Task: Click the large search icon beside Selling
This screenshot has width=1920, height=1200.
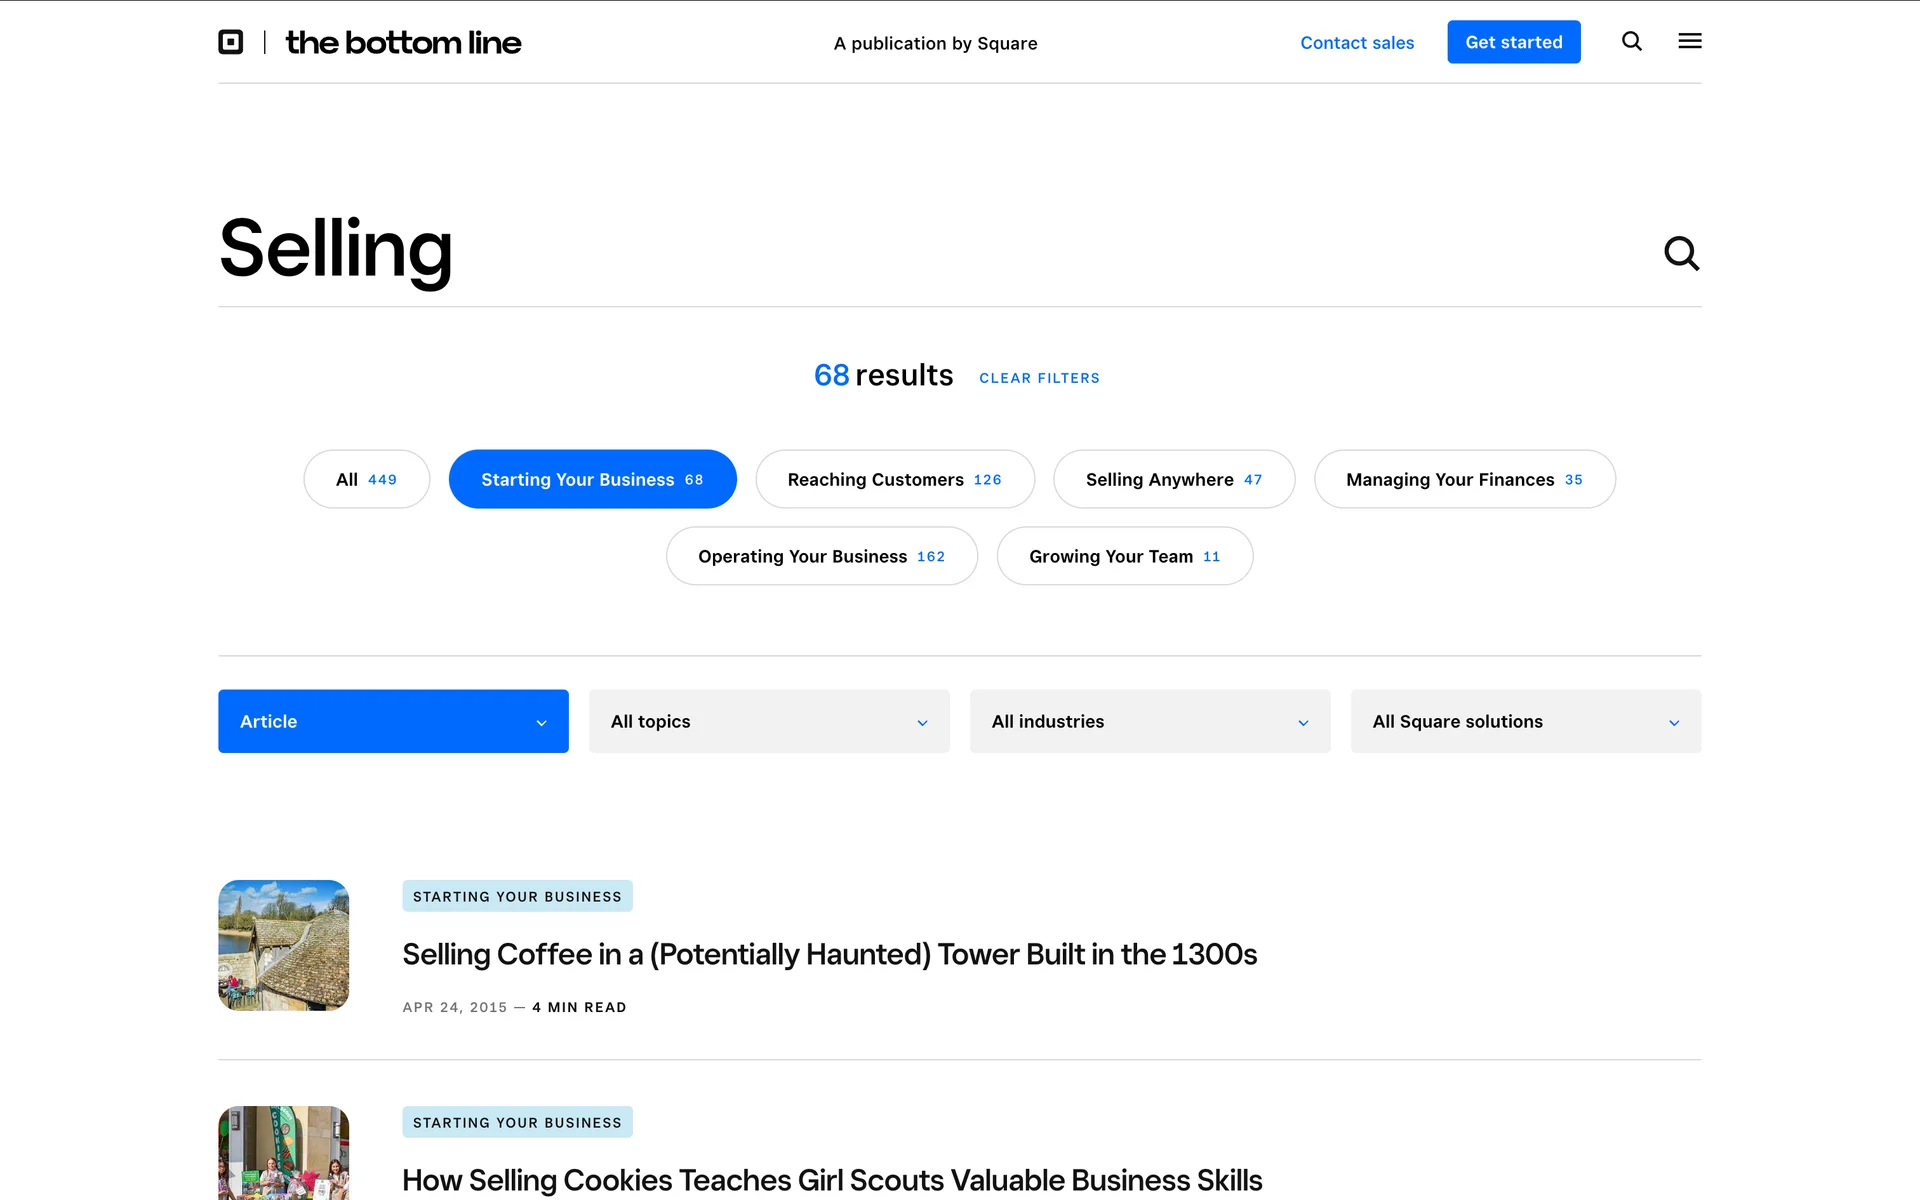Action: click(1681, 253)
